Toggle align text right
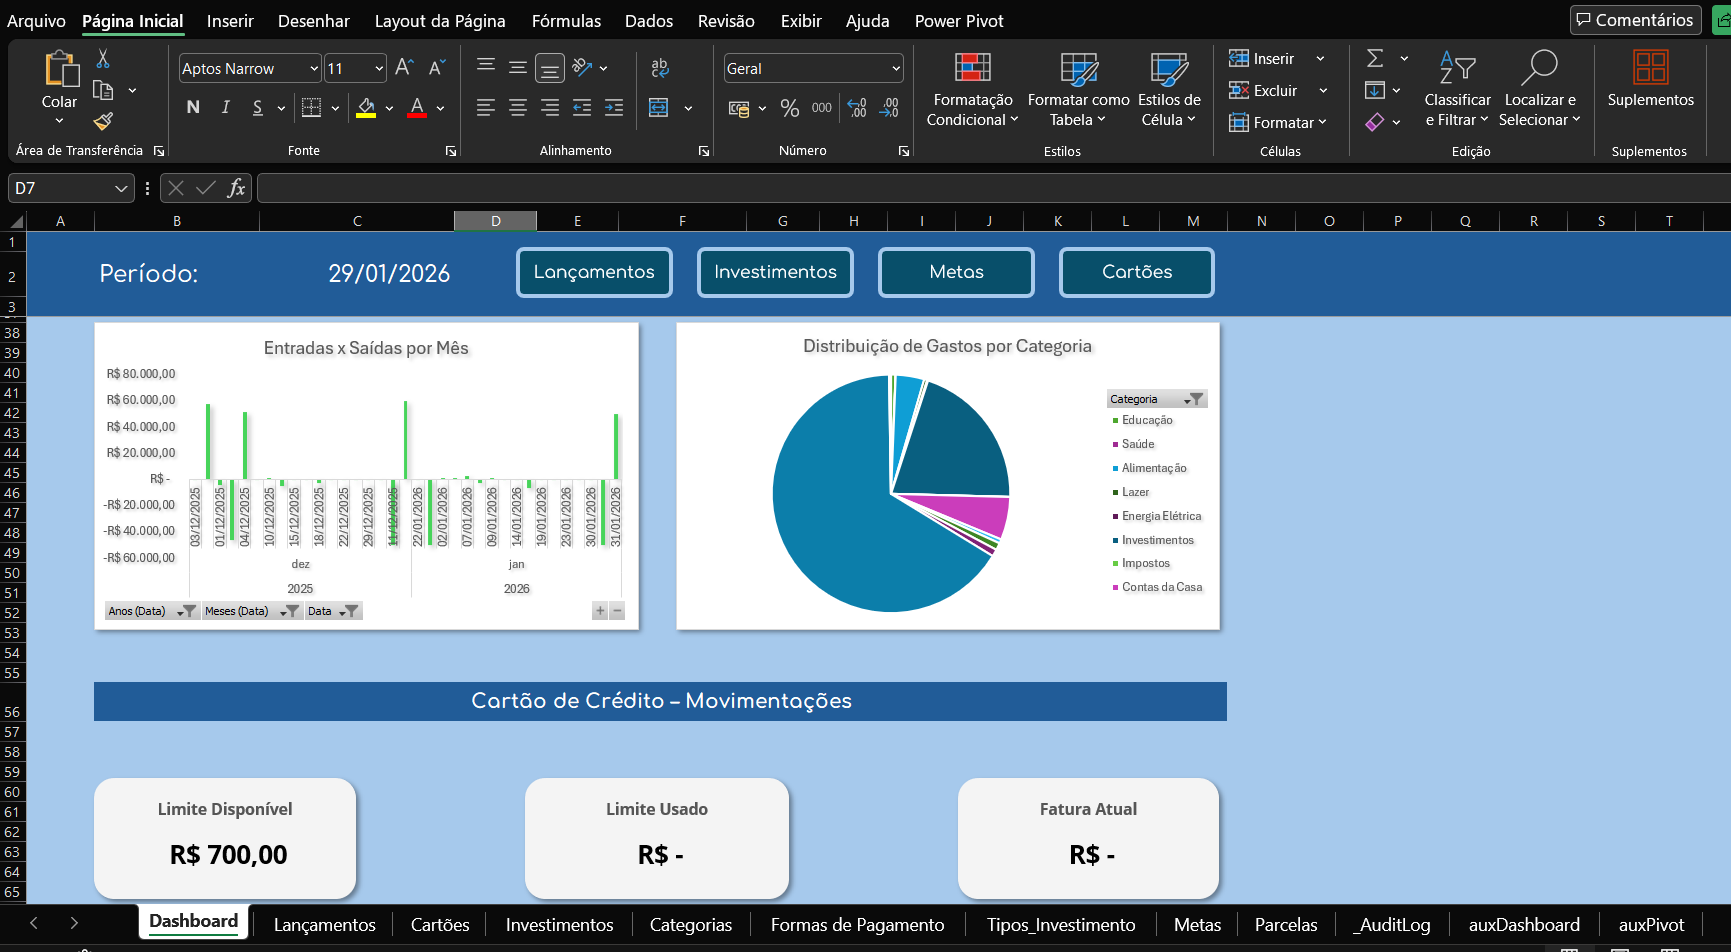Screen dimensions: 1731x952 point(550,108)
